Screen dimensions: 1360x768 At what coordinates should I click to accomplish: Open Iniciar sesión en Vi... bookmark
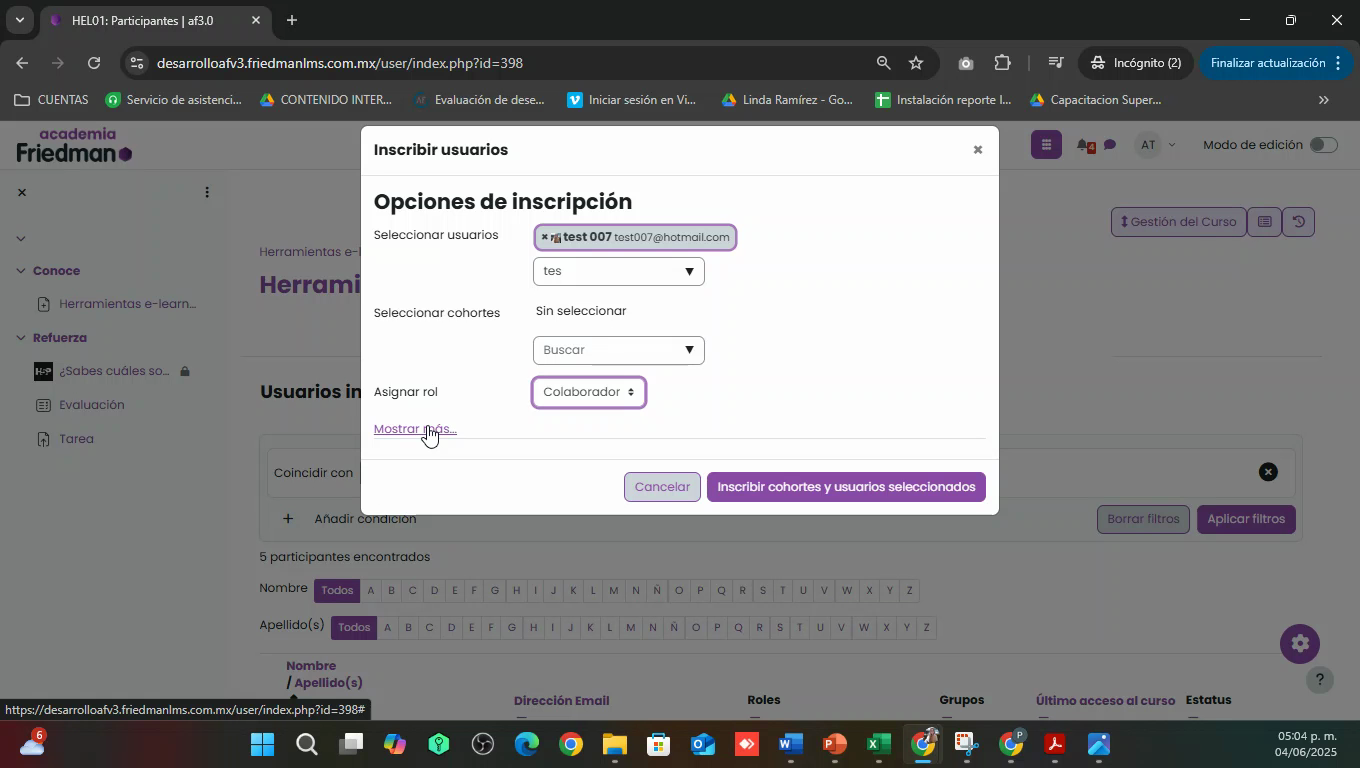(x=631, y=100)
